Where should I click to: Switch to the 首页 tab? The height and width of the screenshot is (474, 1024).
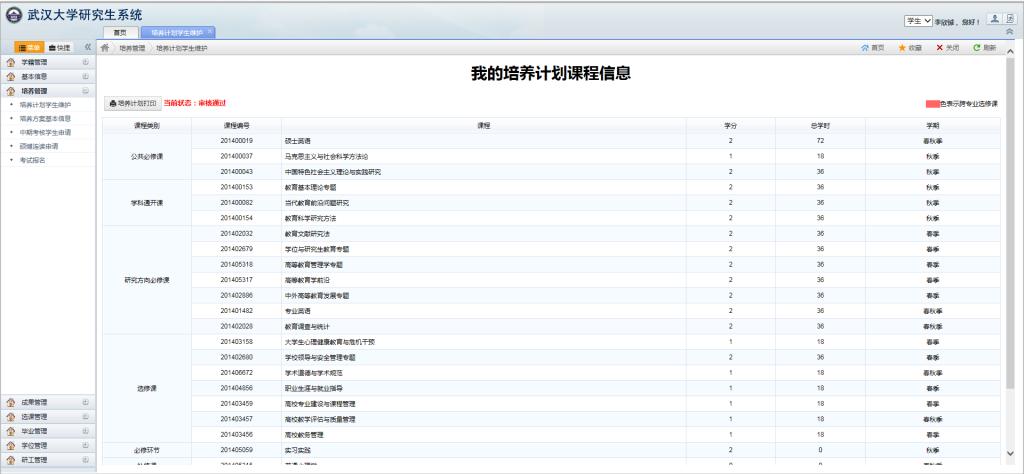120,32
